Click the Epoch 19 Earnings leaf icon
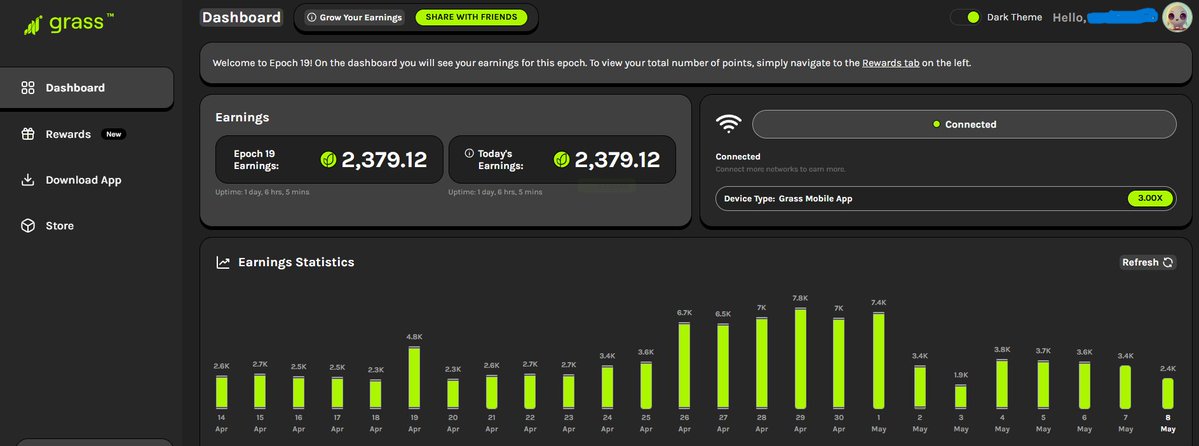This screenshot has height=446, width=1199. pos(328,159)
